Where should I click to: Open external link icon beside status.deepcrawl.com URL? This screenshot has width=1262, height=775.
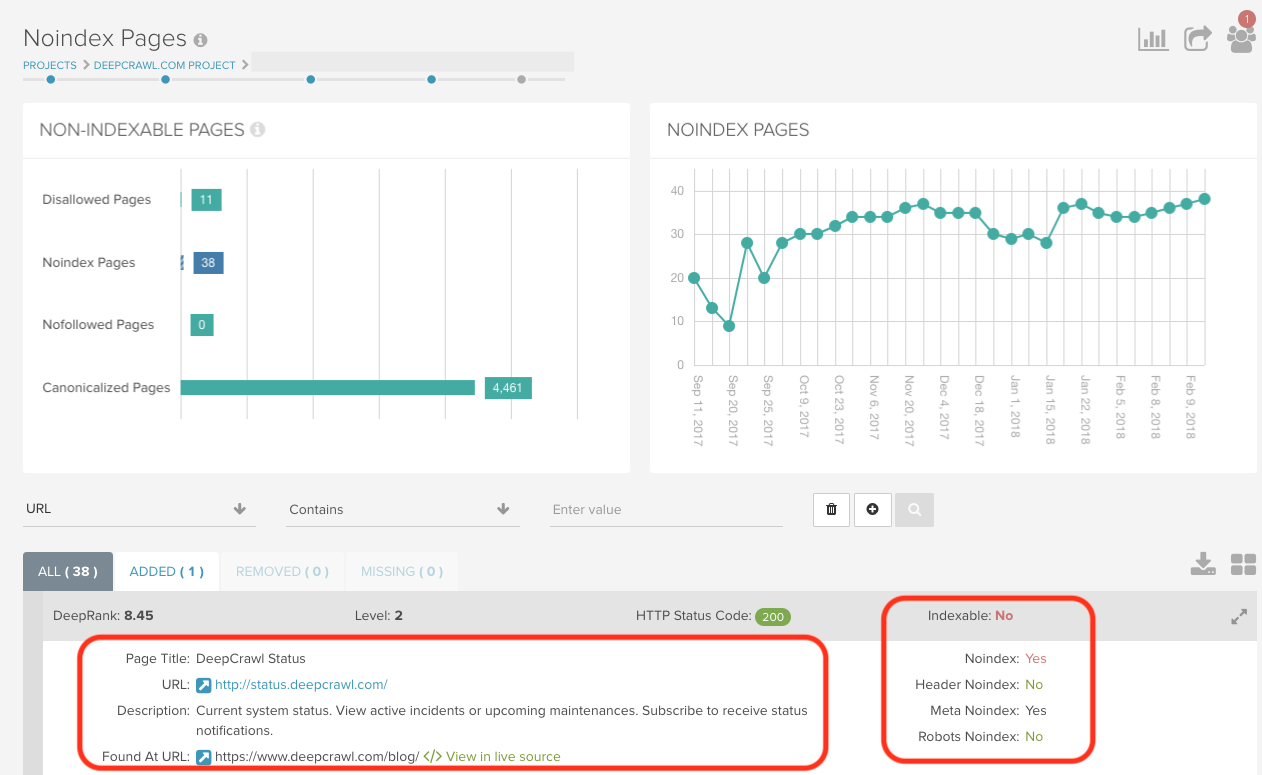203,685
